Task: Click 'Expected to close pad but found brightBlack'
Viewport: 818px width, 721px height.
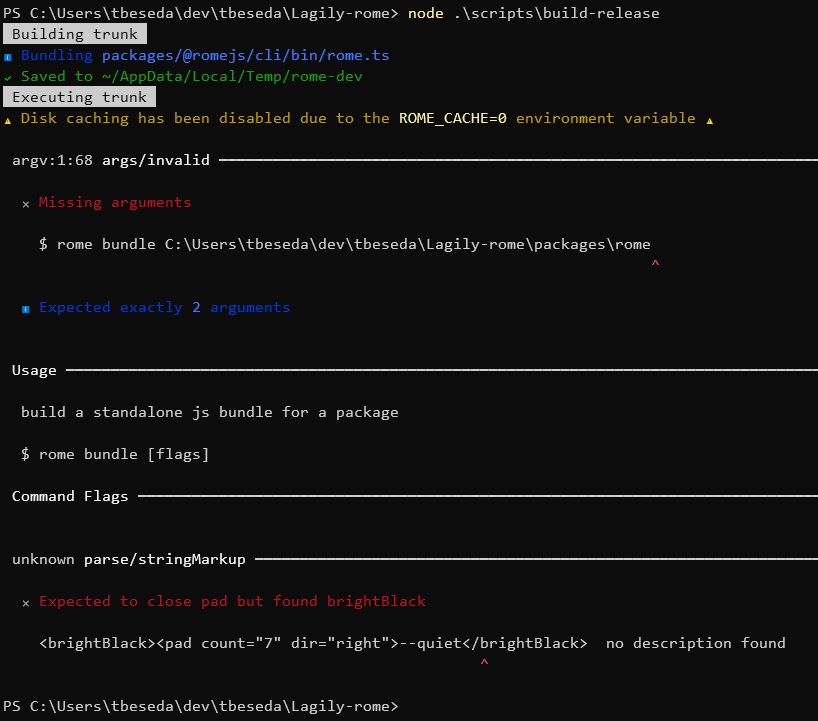Action: [x=232, y=602]
